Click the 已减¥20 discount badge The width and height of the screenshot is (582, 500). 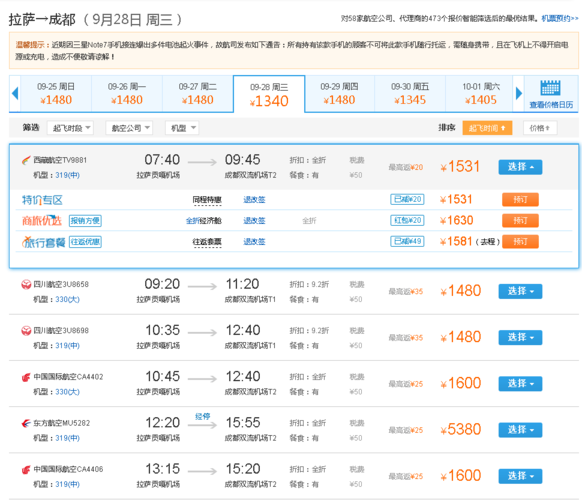point(407,199)
